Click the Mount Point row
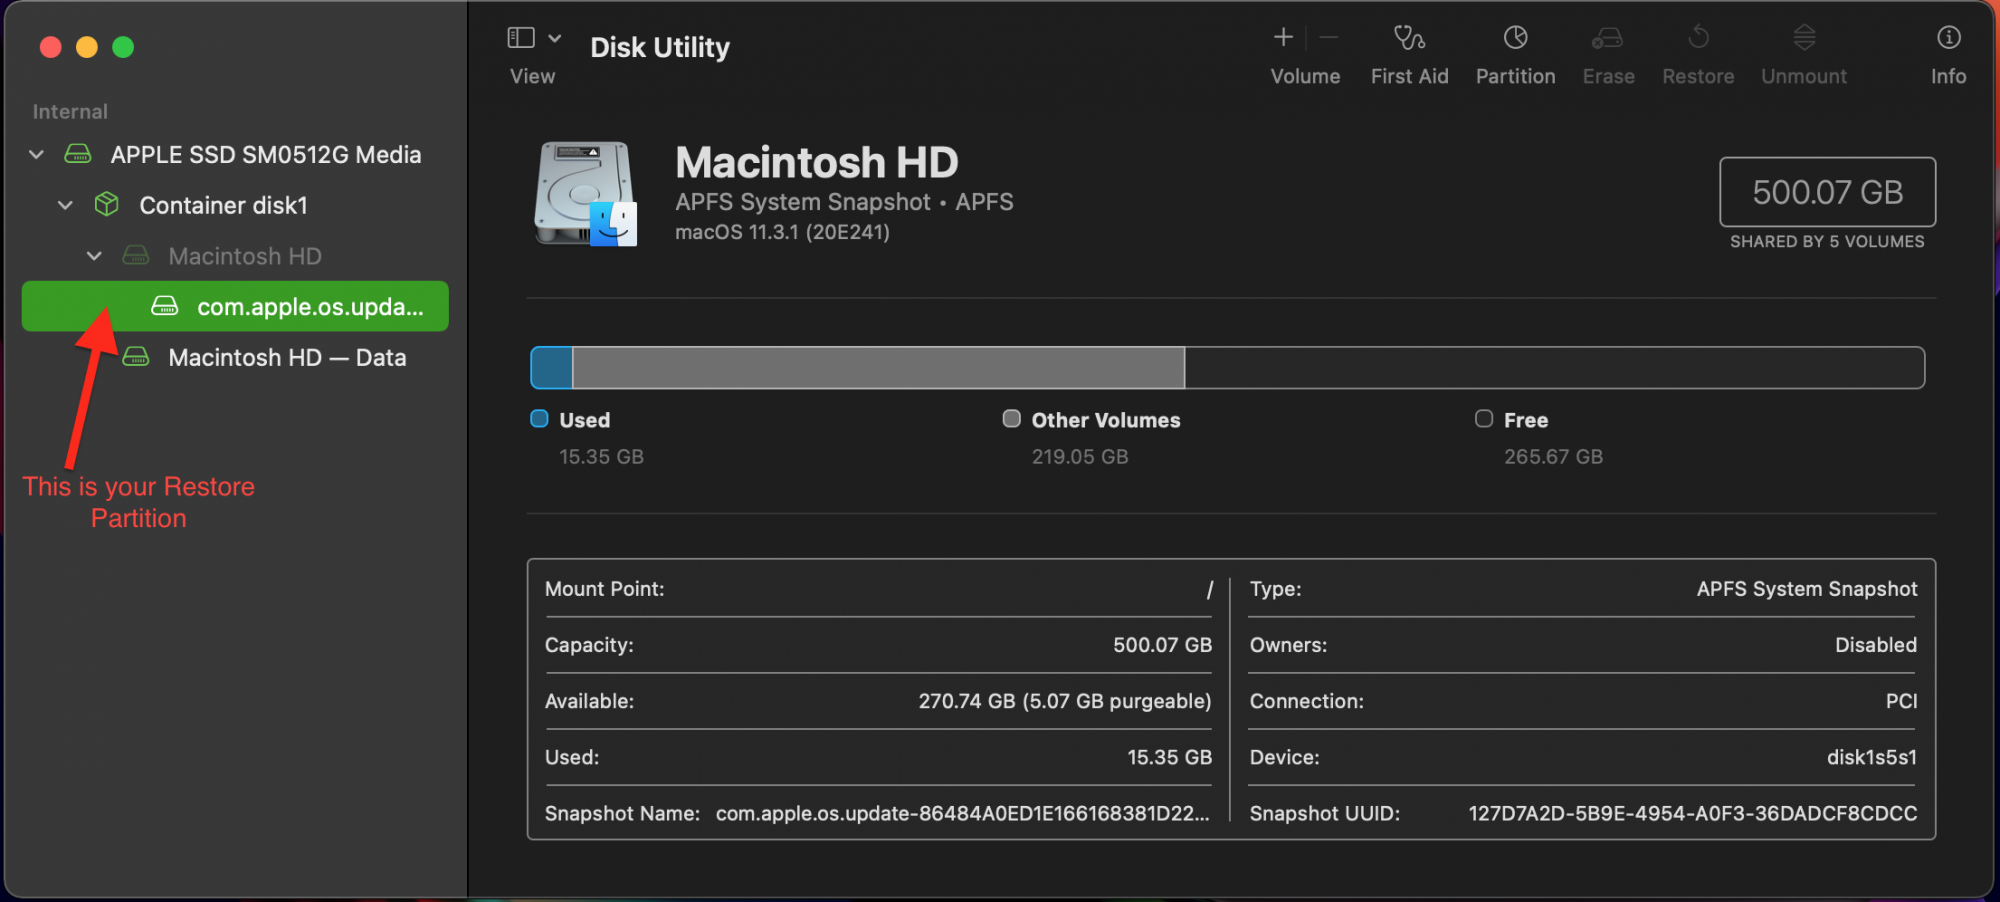The width and height of the screenshot is (2000, 902). click(878, 589)
